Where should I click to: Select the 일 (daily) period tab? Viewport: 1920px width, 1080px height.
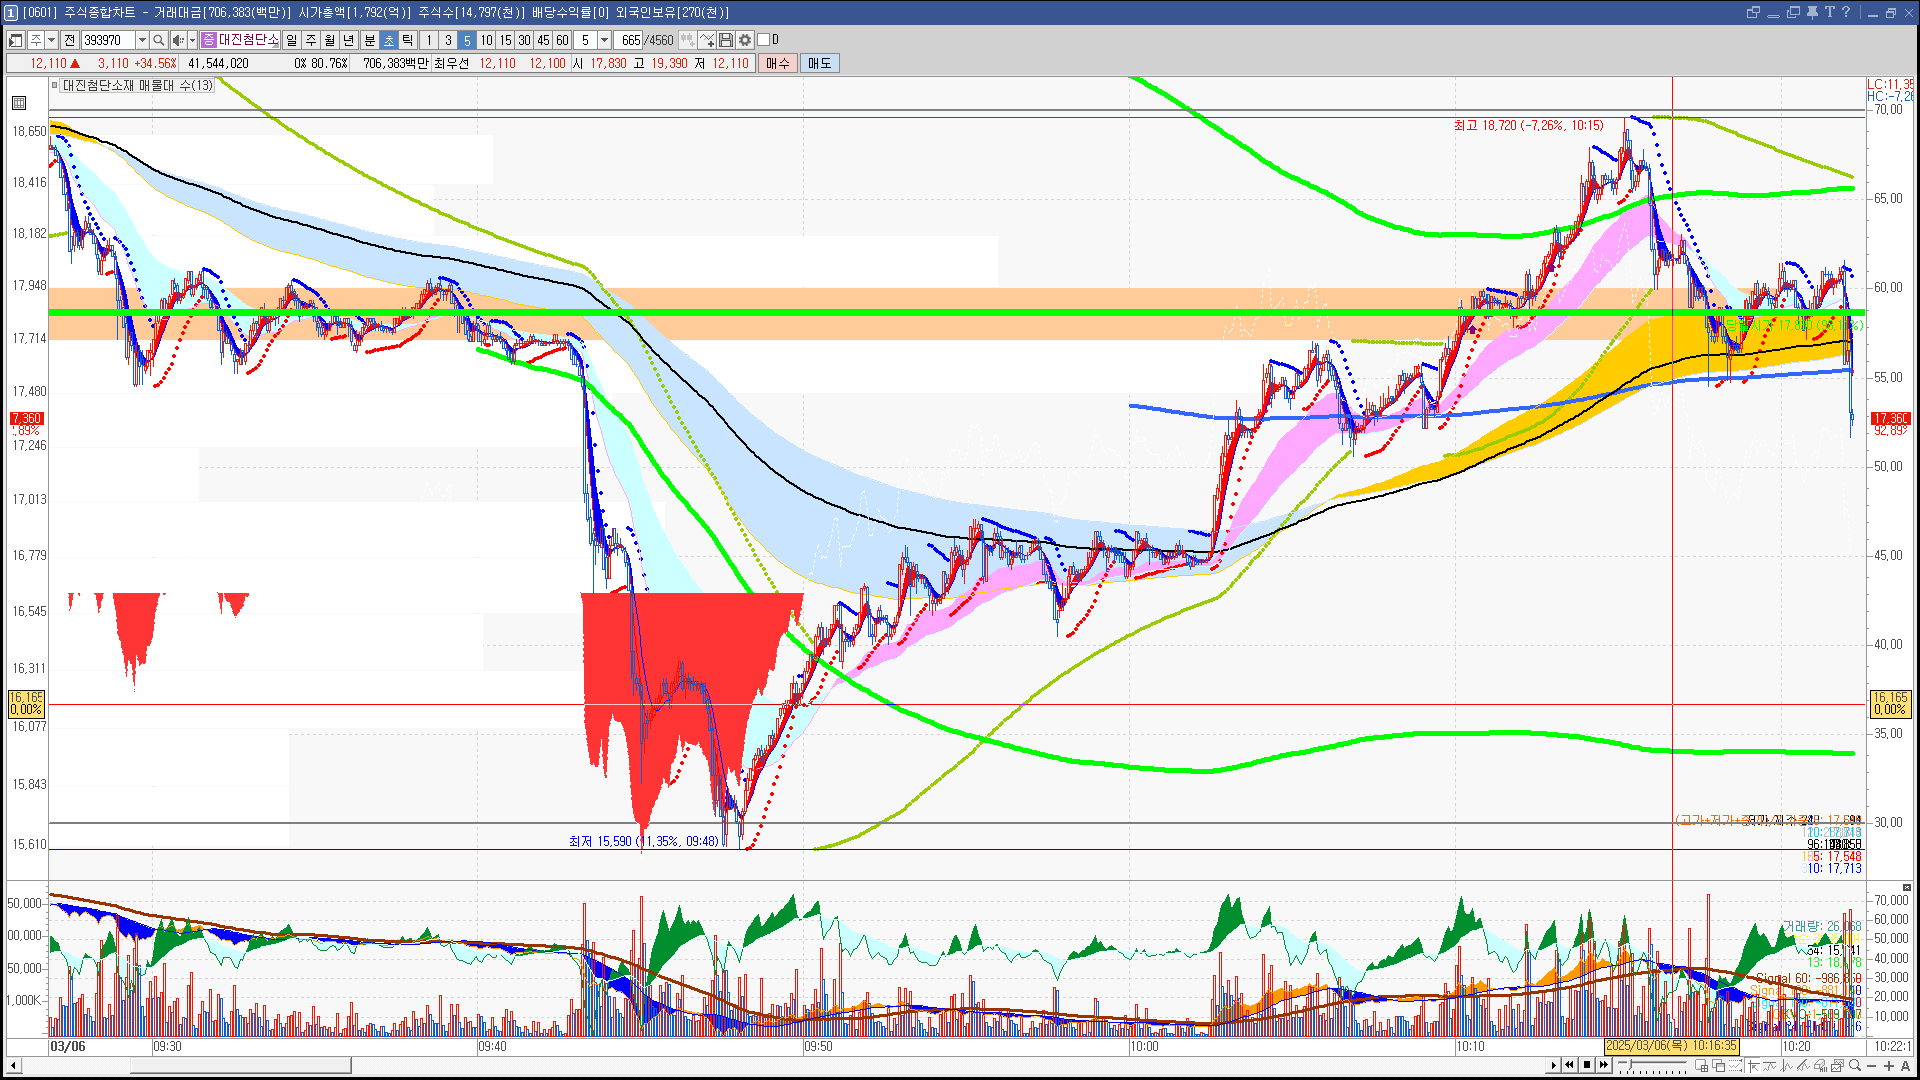coord(291,40)
